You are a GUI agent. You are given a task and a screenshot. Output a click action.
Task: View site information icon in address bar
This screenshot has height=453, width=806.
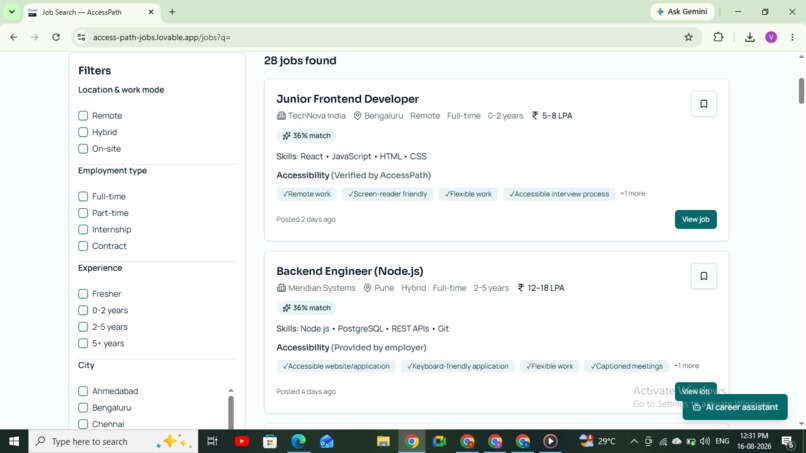81,37
